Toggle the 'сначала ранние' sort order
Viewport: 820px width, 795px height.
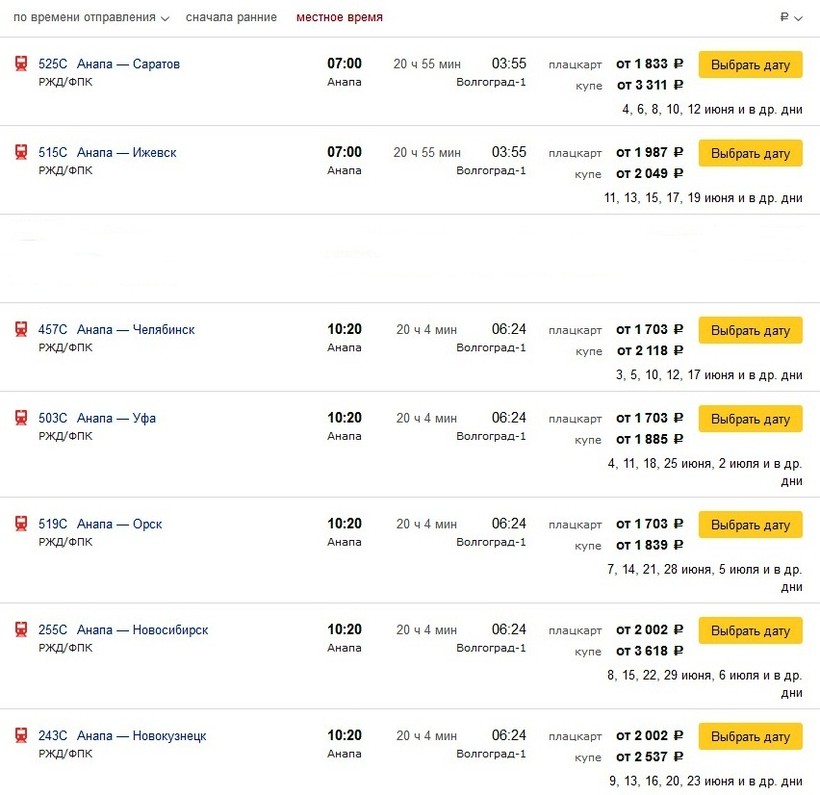231,17
